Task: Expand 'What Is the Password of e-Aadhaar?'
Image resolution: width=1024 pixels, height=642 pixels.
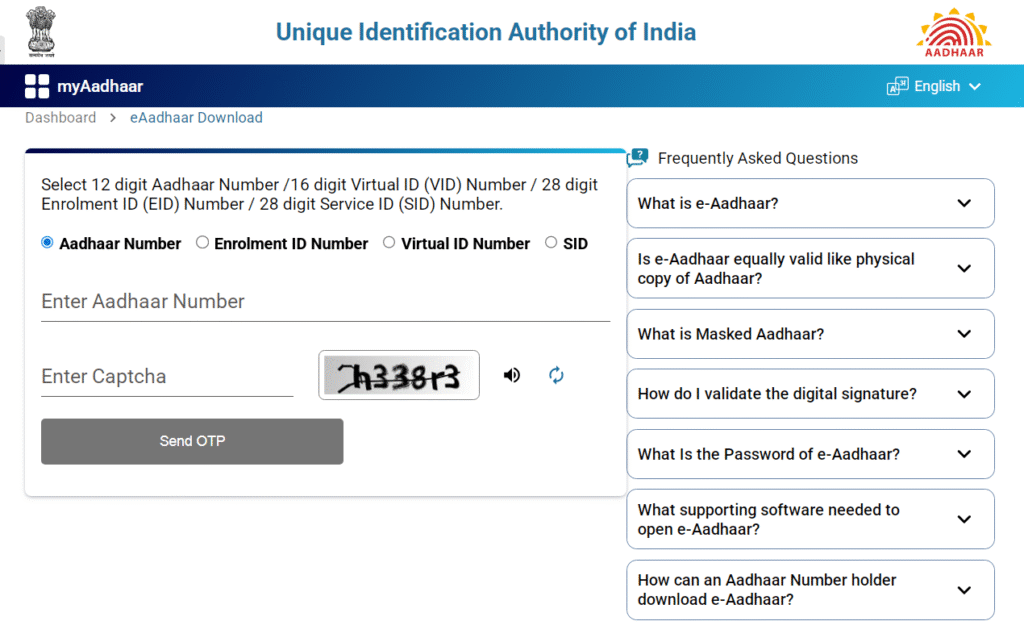Action: 810,454
